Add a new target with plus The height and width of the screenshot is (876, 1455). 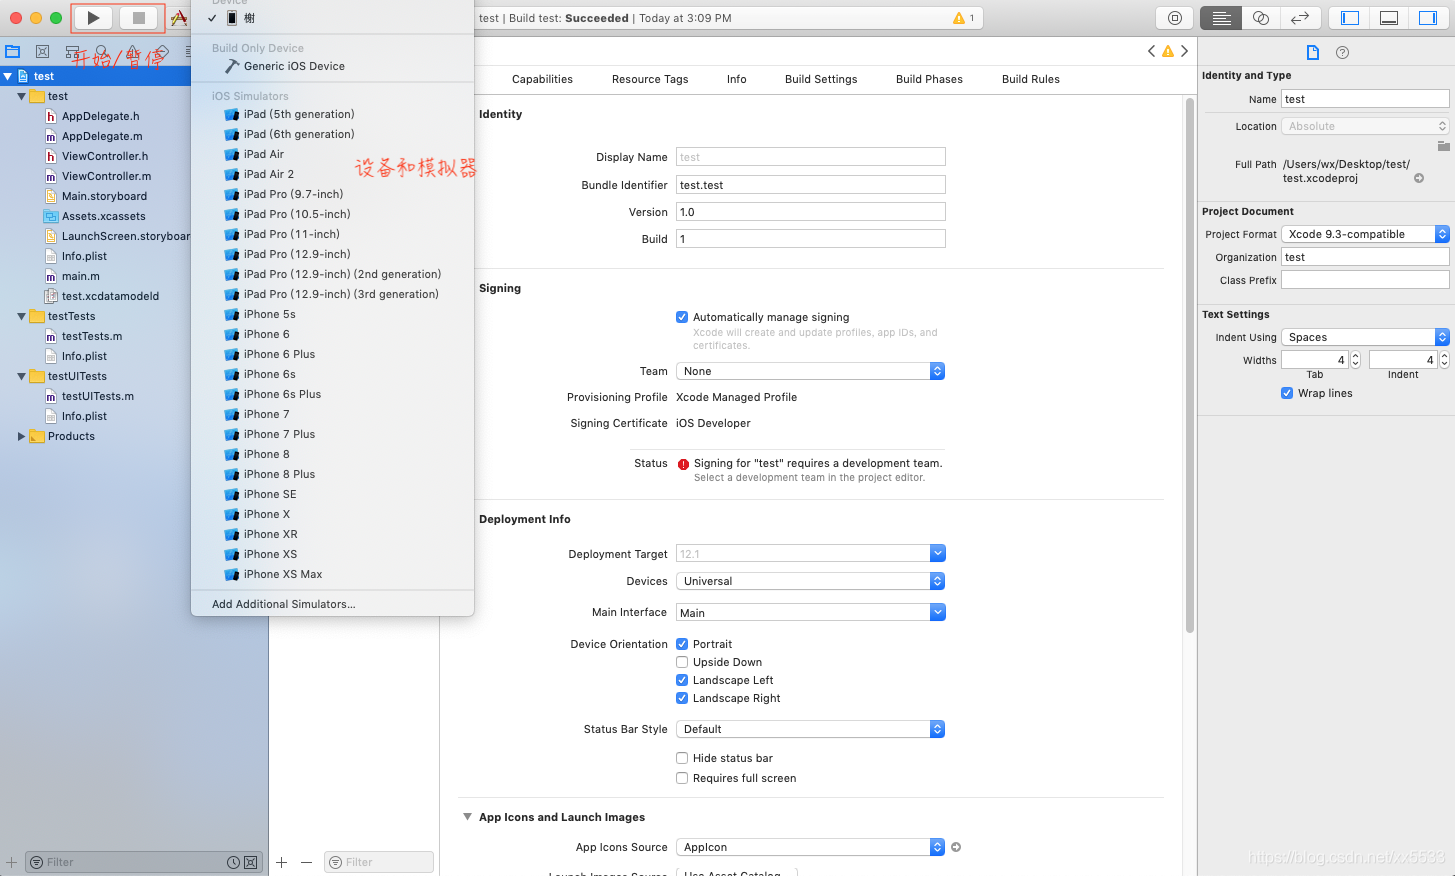tap(282, 862)
